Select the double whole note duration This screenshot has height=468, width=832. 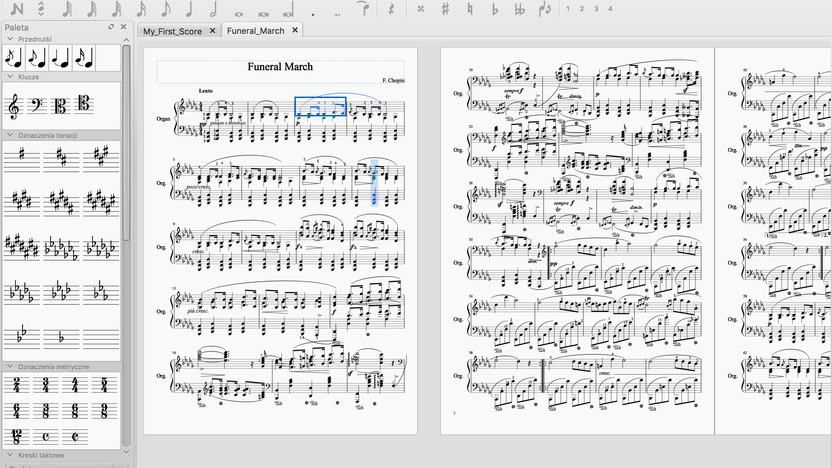coord(263,14)
